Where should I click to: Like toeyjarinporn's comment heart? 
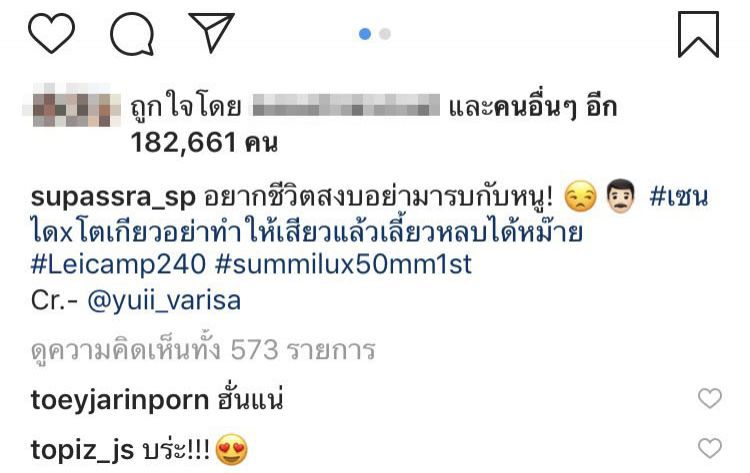710,398
